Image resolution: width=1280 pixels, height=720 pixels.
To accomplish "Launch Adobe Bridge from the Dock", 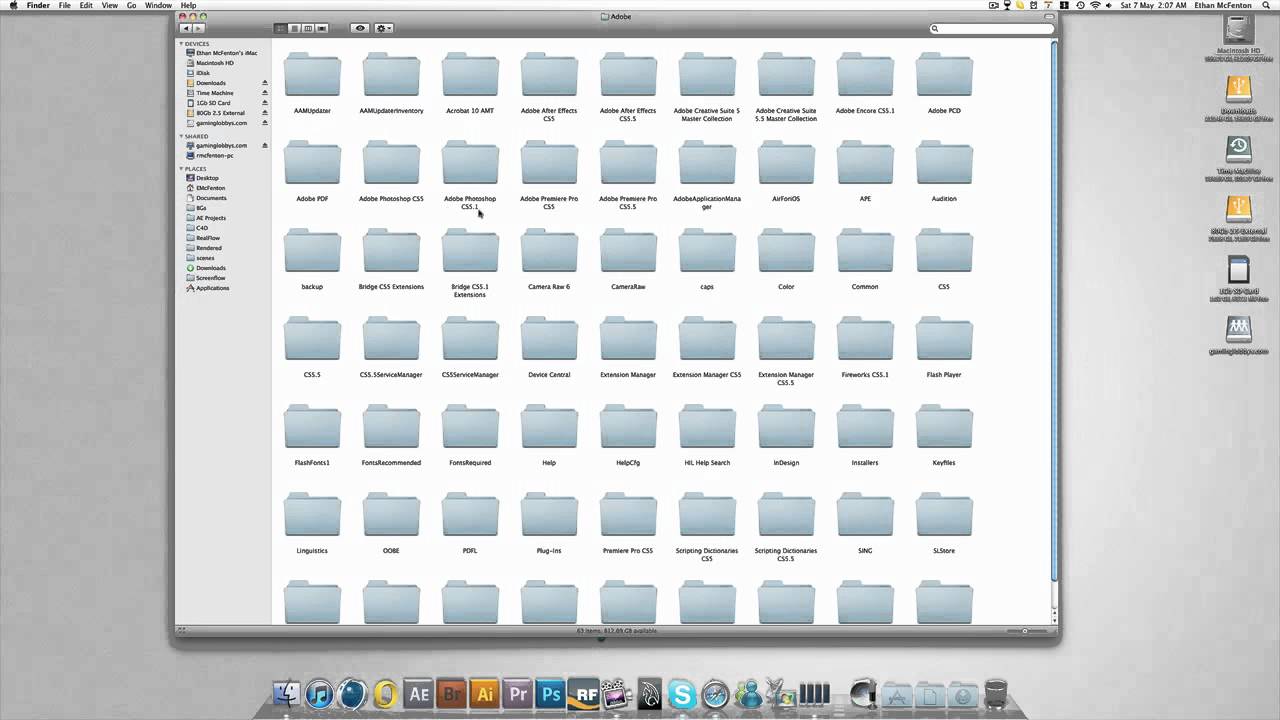I will tap(452, 693).
